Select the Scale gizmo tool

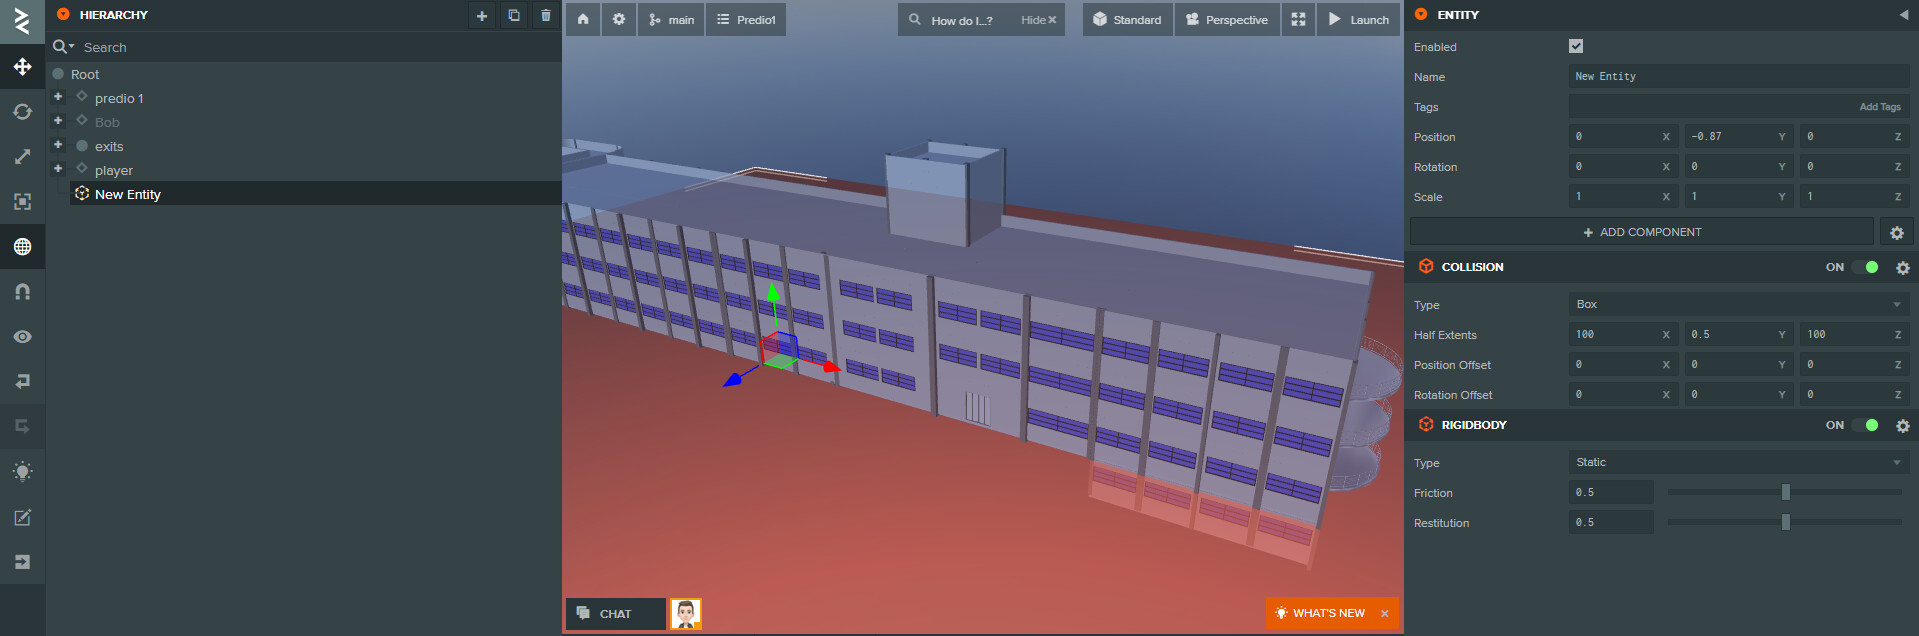tap(22, 157)
